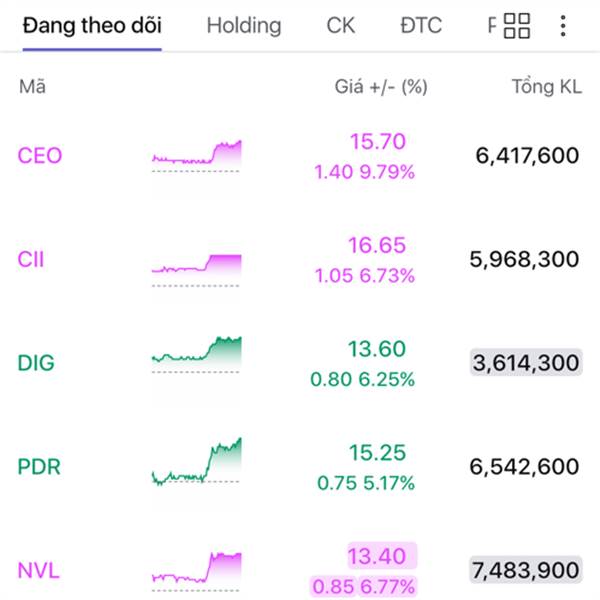The height and width of the screenshot is (600, 600).
Task: Open the PDR mini price chart
Action: 196,462
